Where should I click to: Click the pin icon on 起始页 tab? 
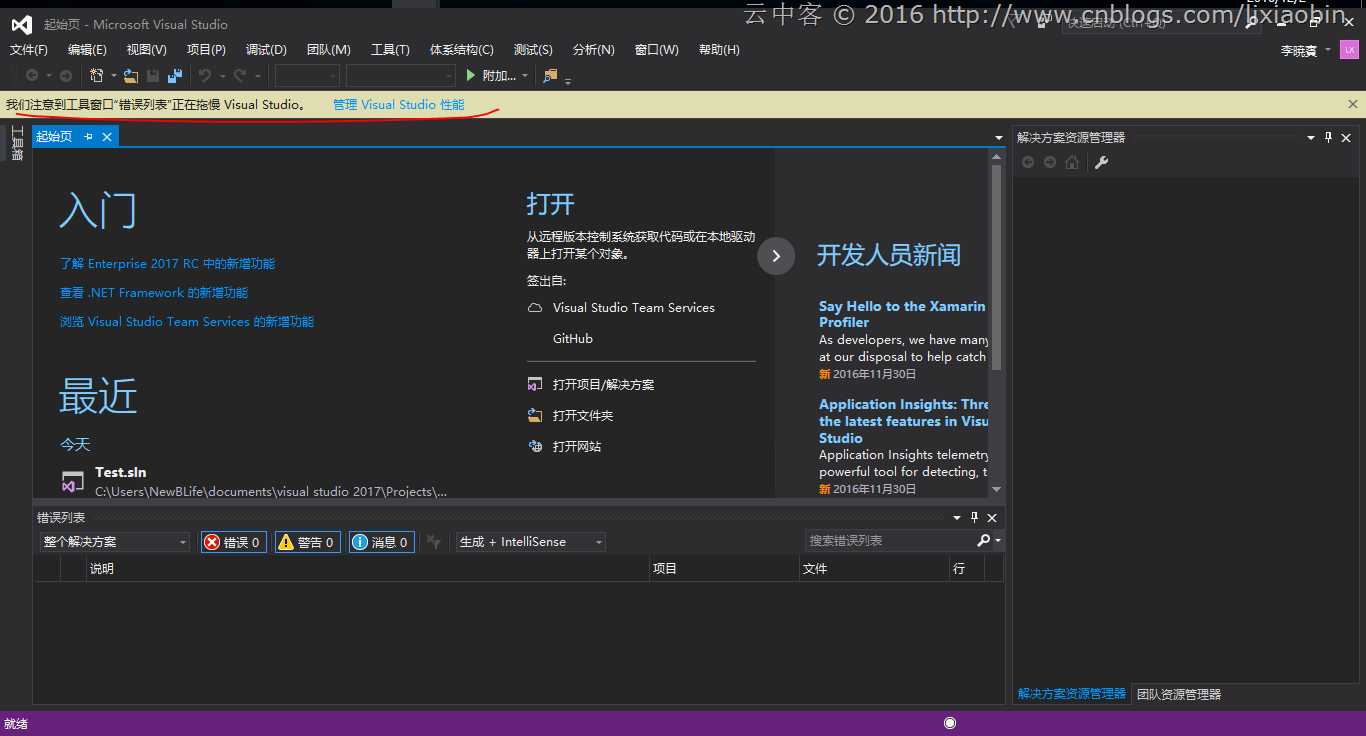(x=88, y=137)
